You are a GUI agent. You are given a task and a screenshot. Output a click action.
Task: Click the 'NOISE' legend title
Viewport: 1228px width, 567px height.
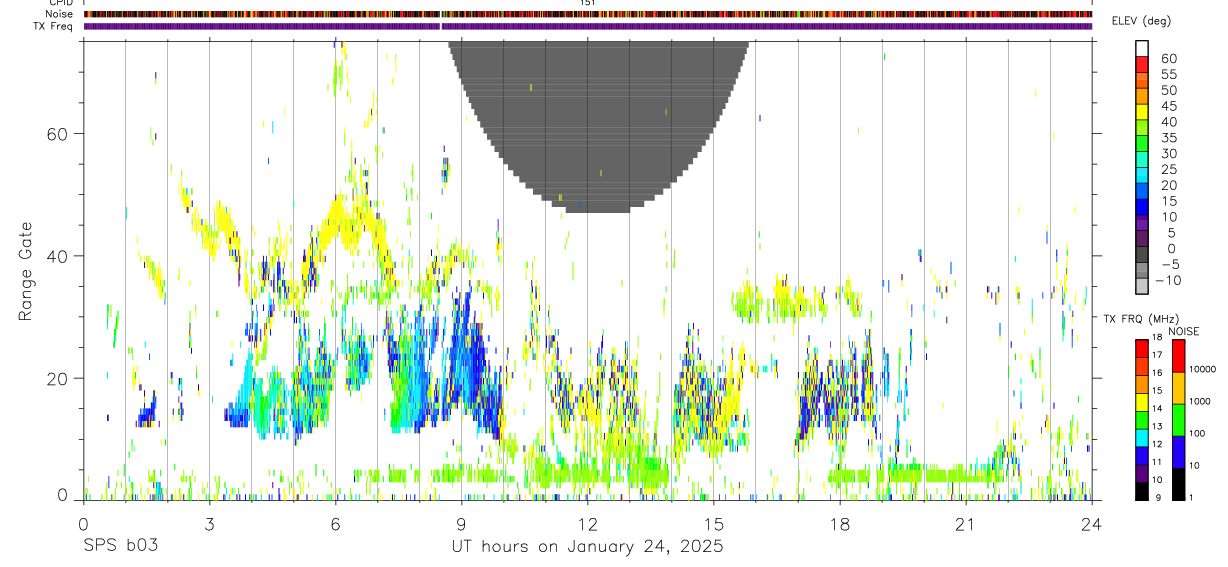pos(1182,331)
